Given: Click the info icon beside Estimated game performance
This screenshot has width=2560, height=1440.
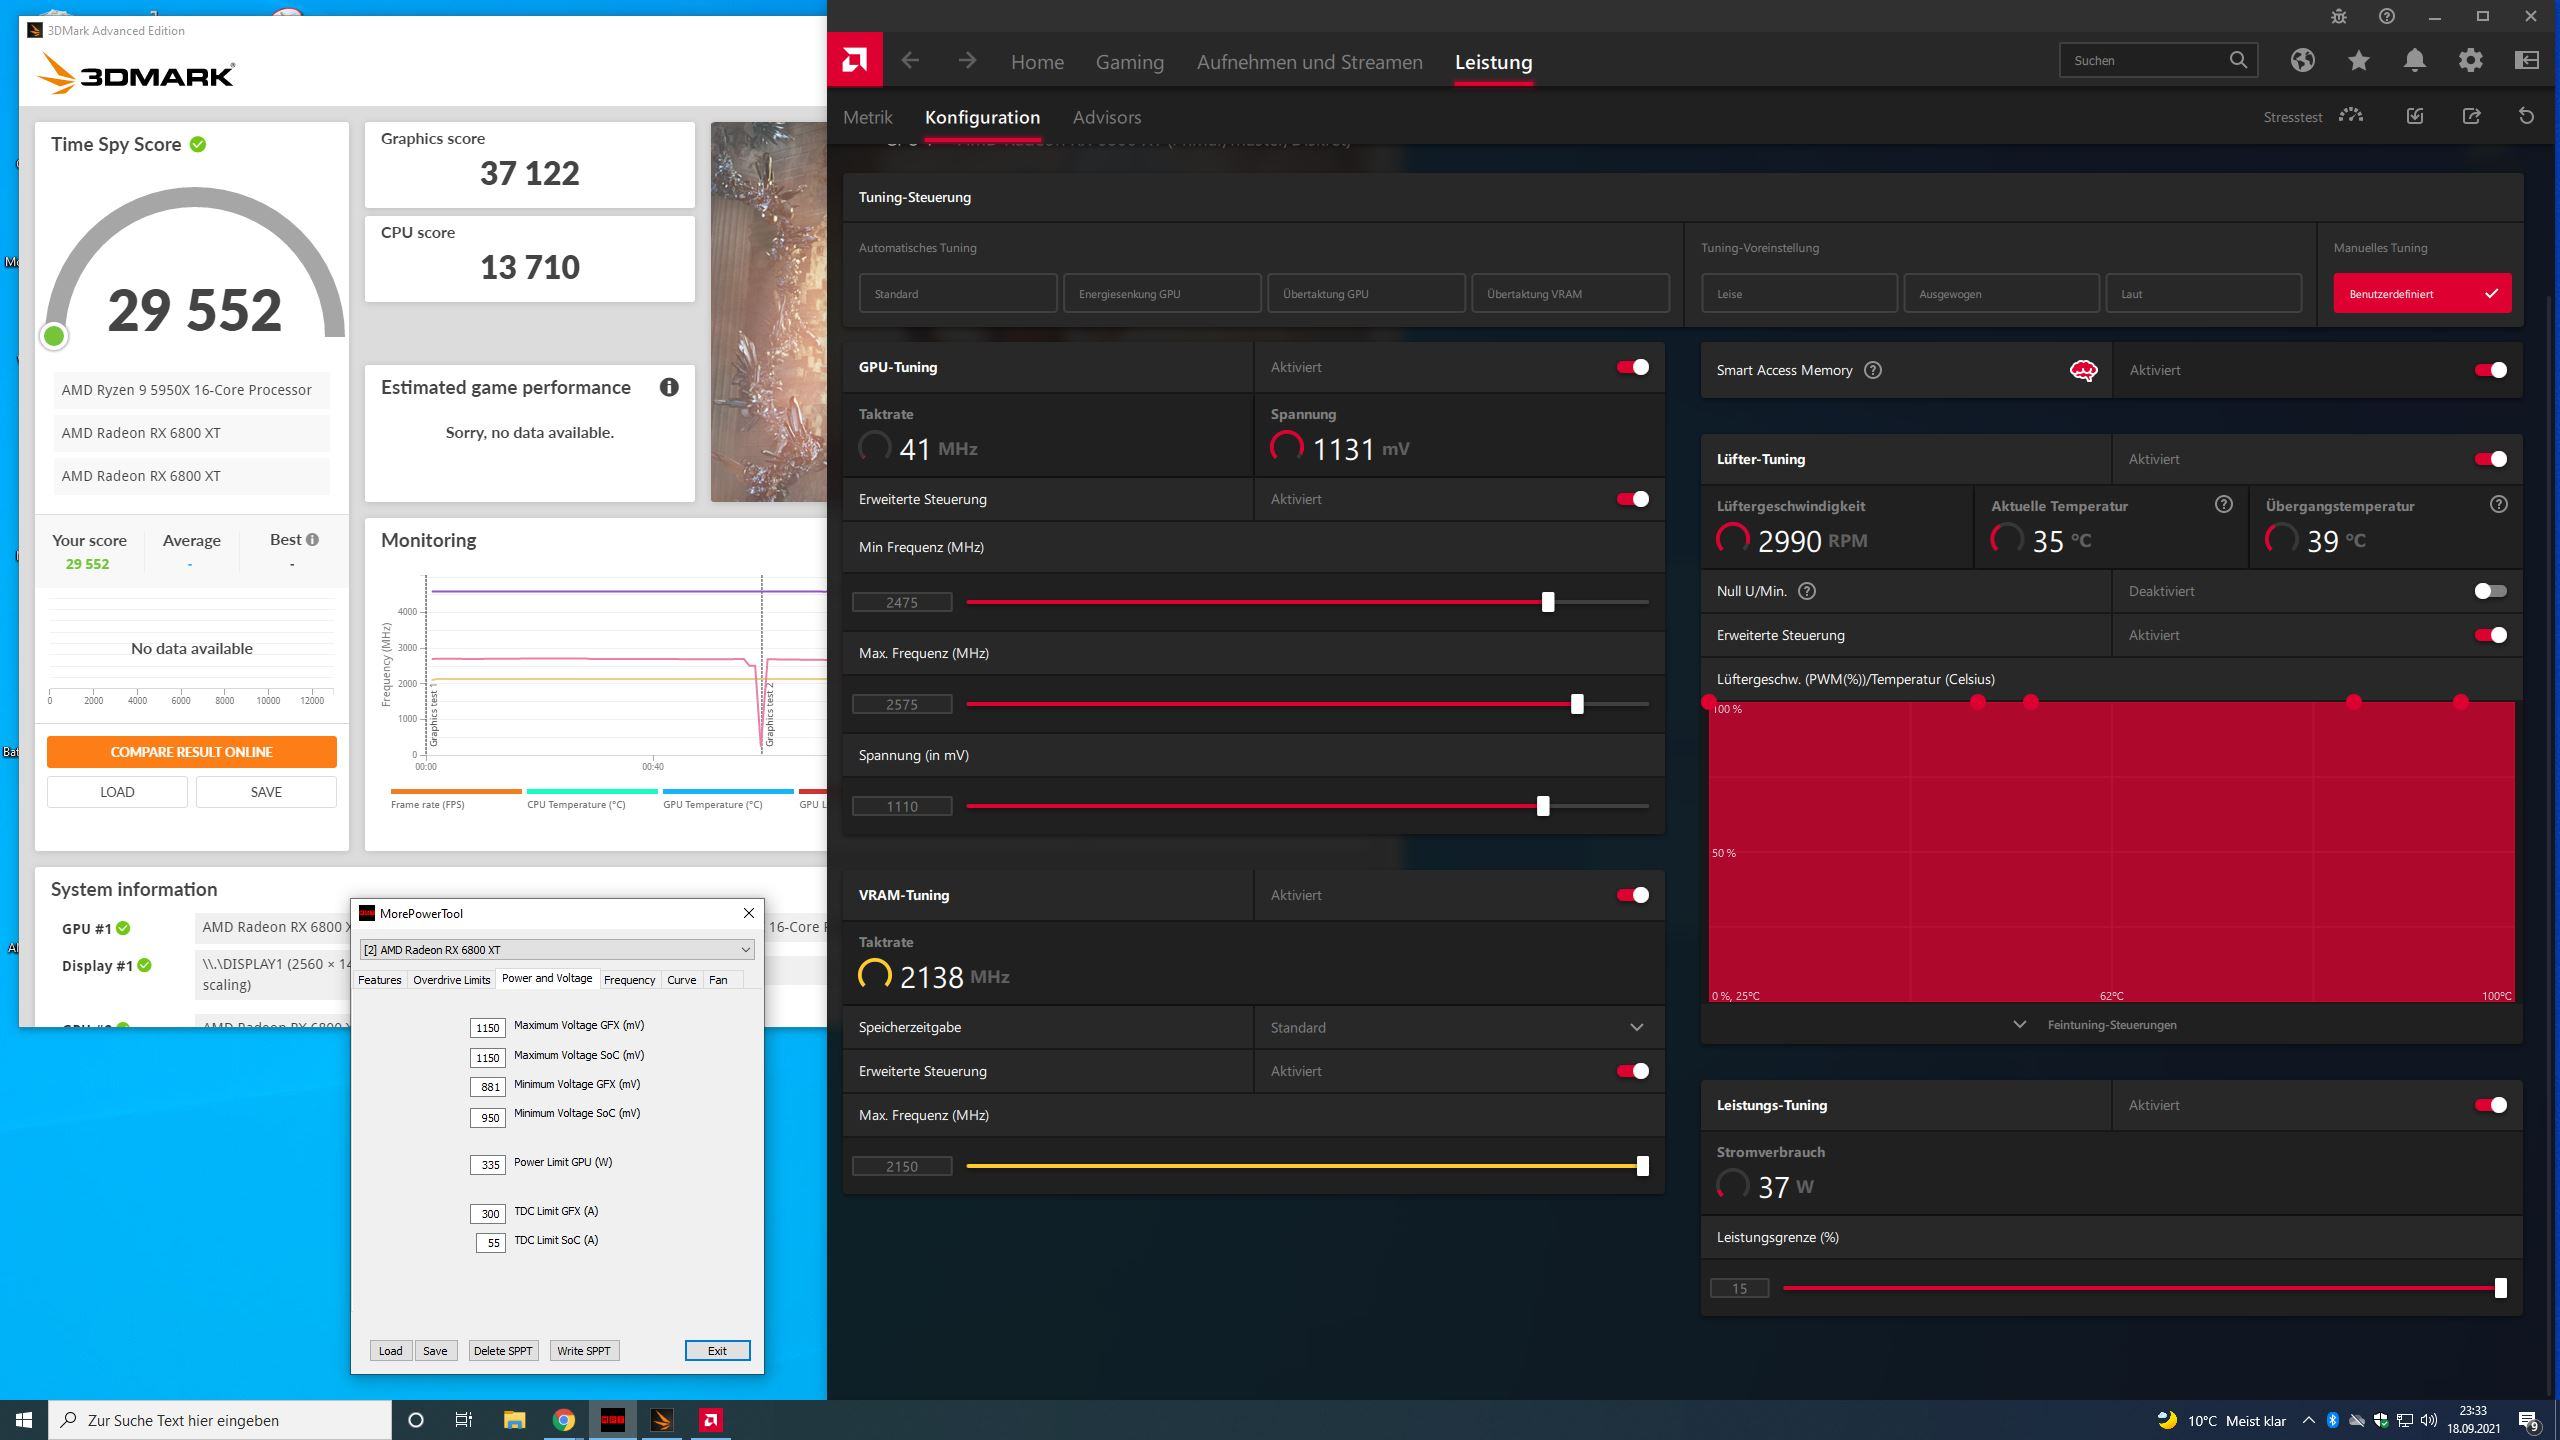Looking at the screenshot, I should [x=669, y=387].
